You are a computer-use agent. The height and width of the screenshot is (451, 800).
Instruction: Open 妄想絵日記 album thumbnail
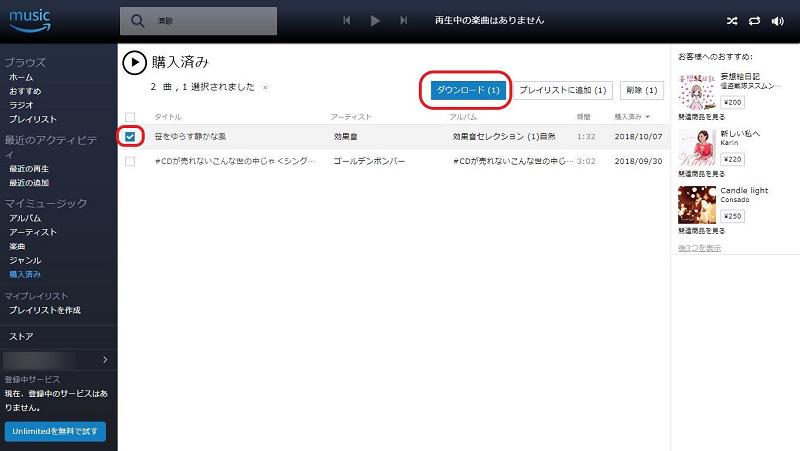[x=696, y=91]
